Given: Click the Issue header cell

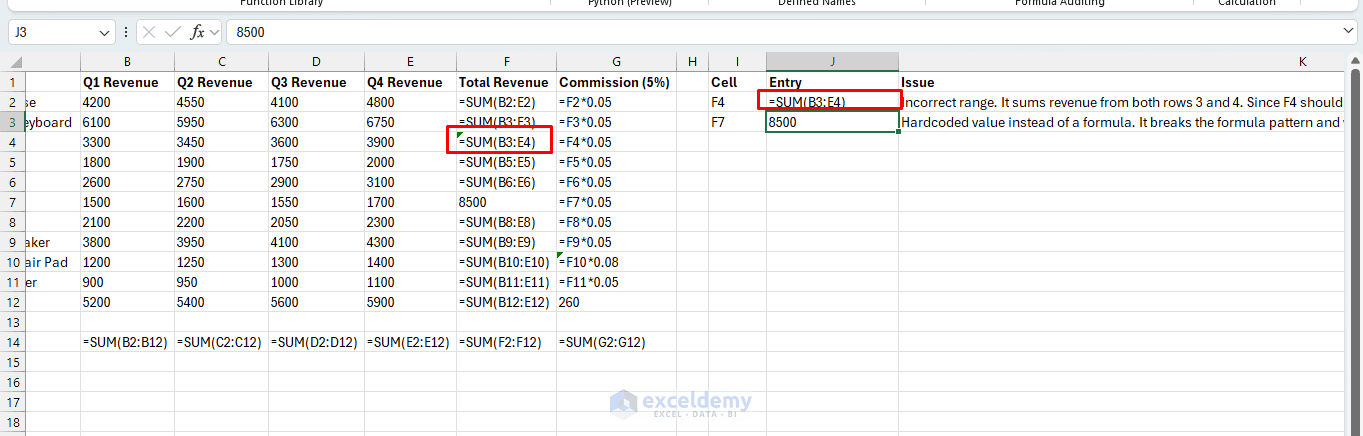Looking at the screenshot, I should coord(1123,82).
